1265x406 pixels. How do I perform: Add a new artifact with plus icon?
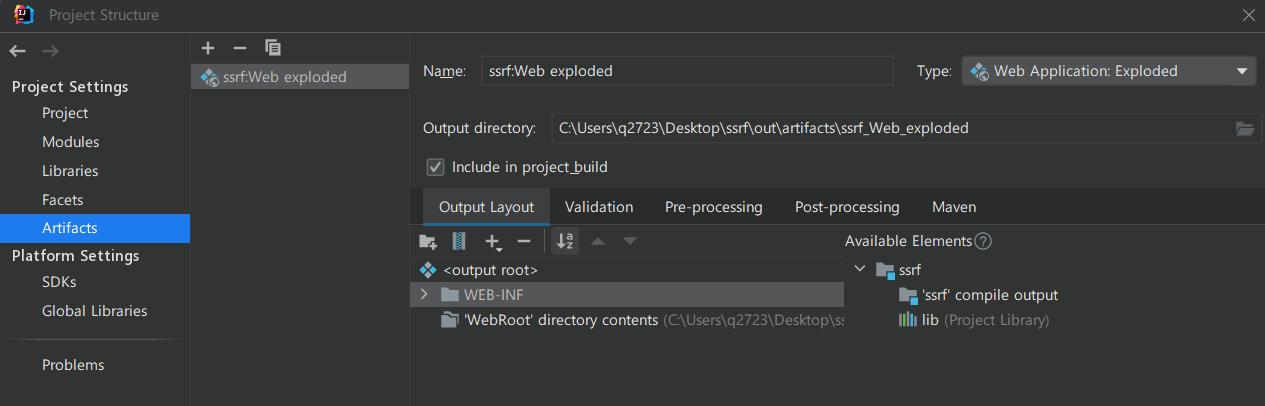click(x=208, y=47)
